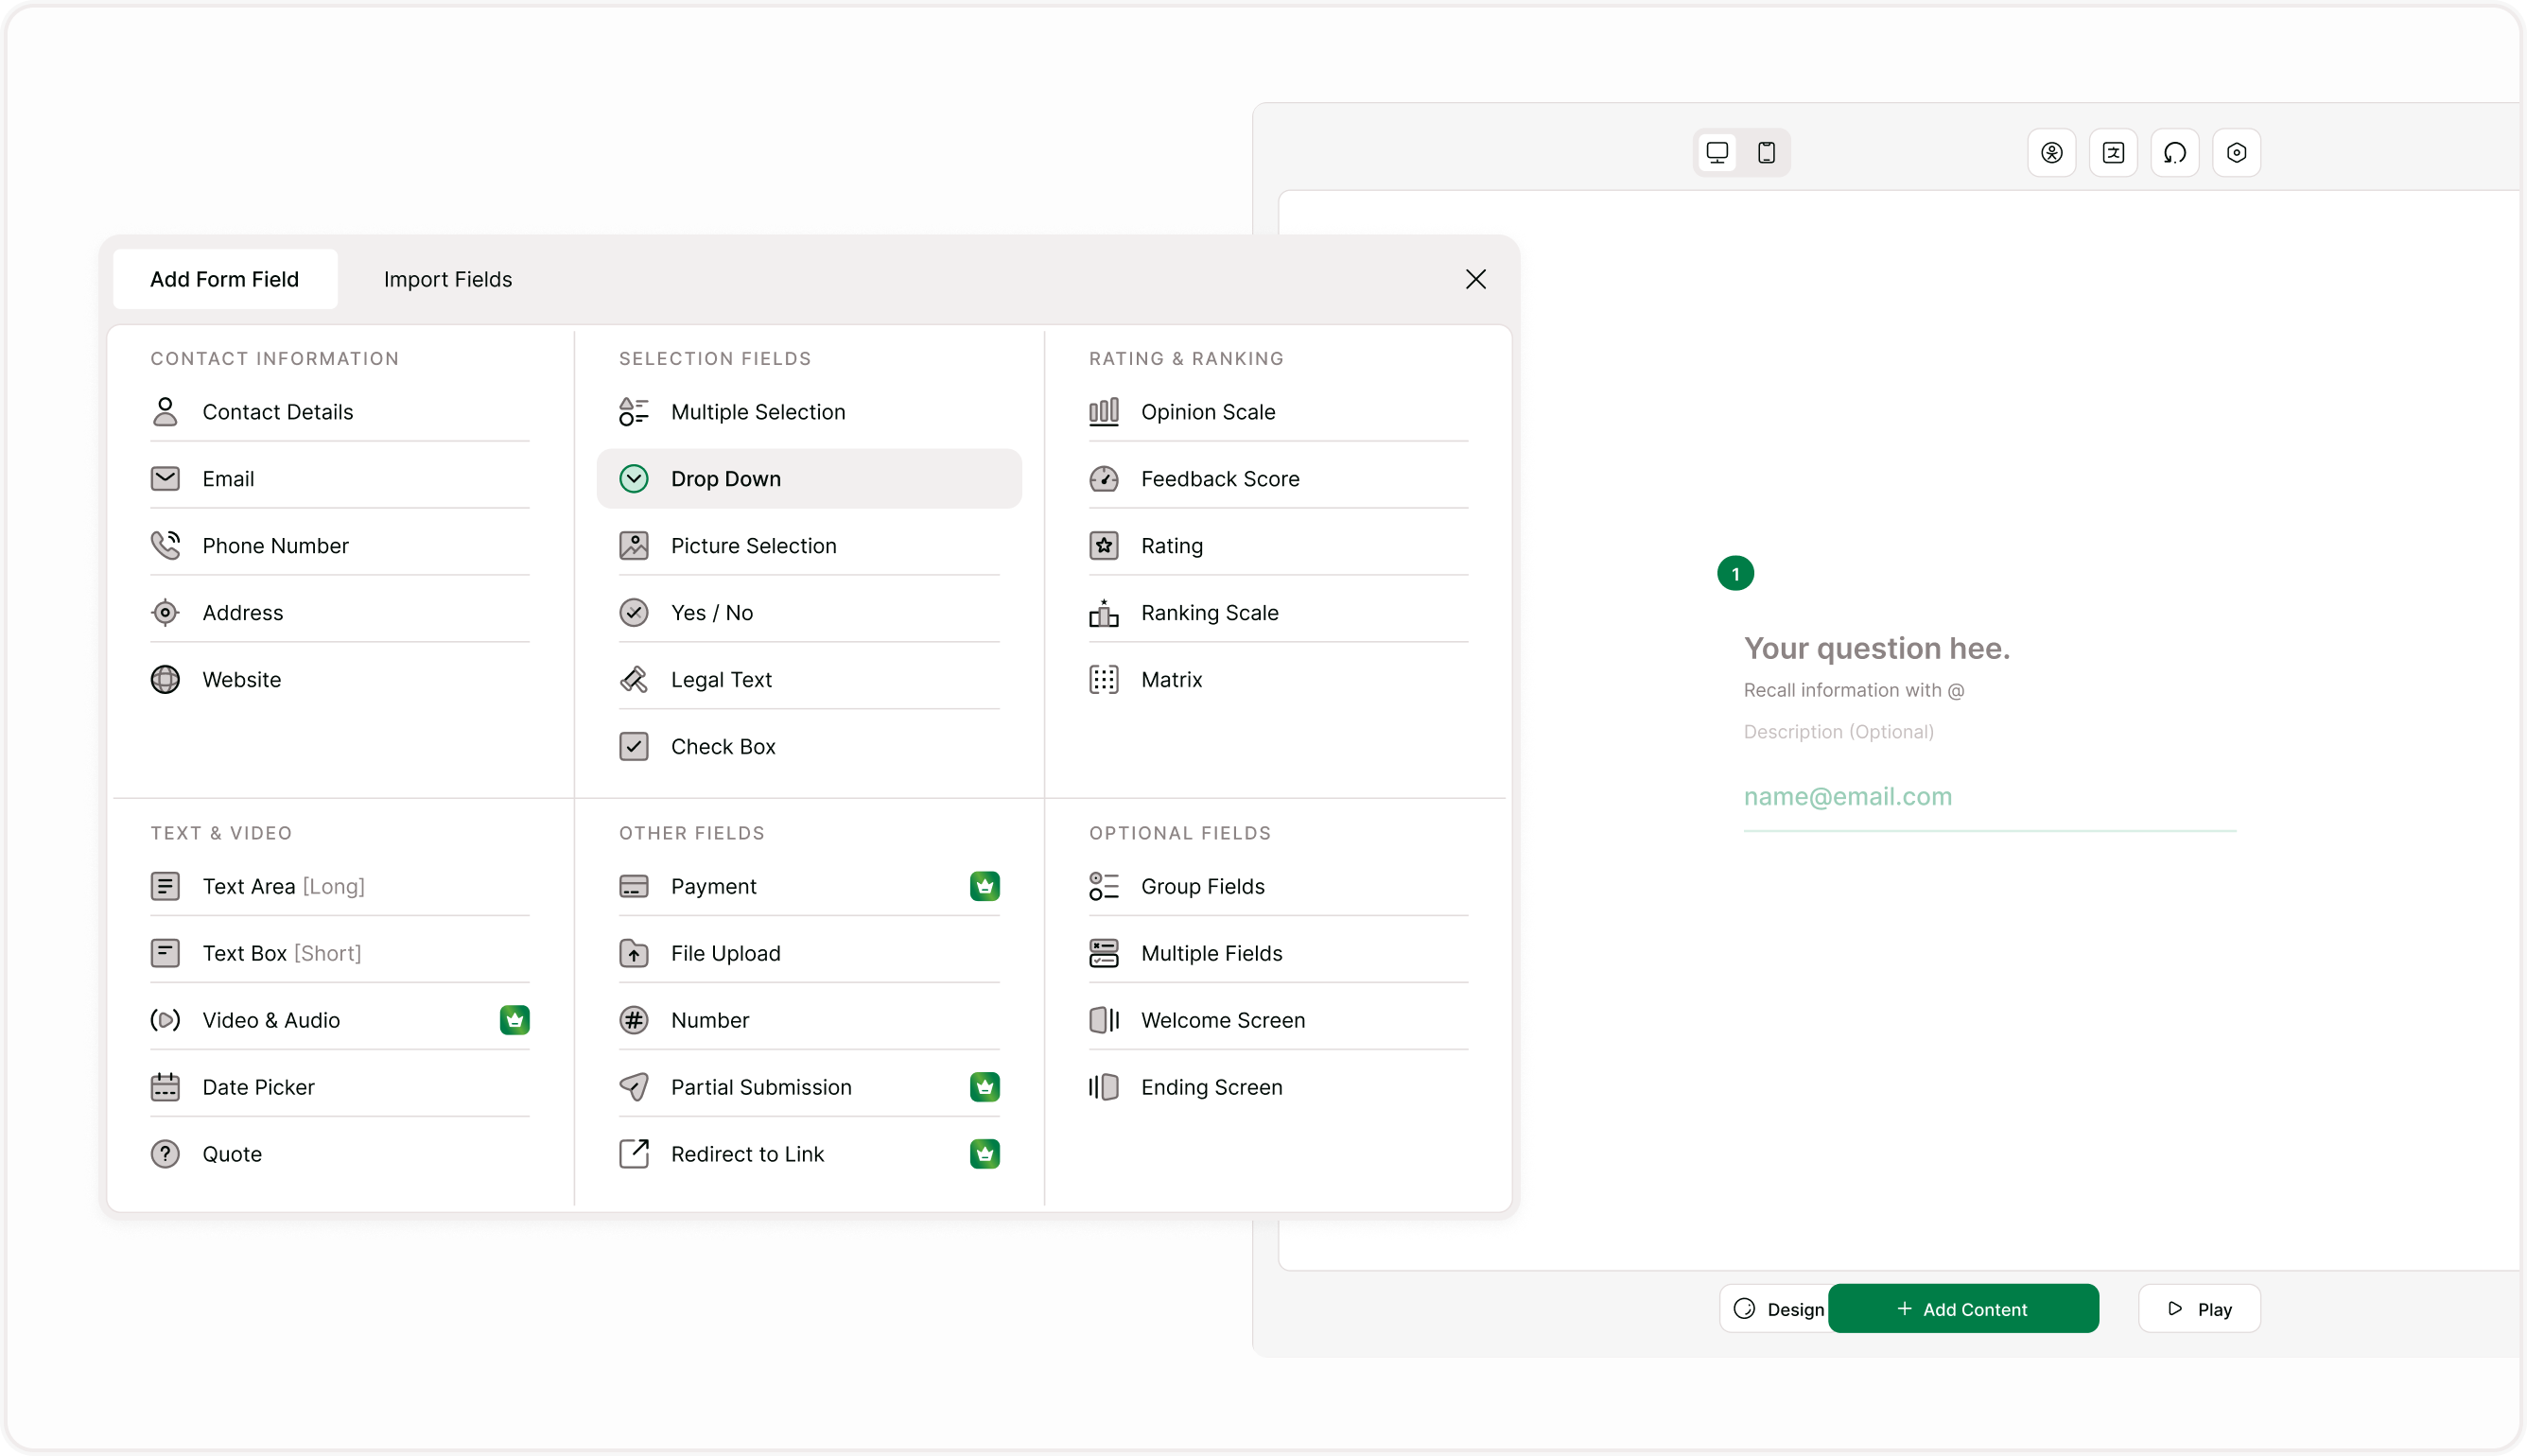Add the Redirect to Link icon
The width and height of the screenshot is (2527, 1456).
(634, 1154)
